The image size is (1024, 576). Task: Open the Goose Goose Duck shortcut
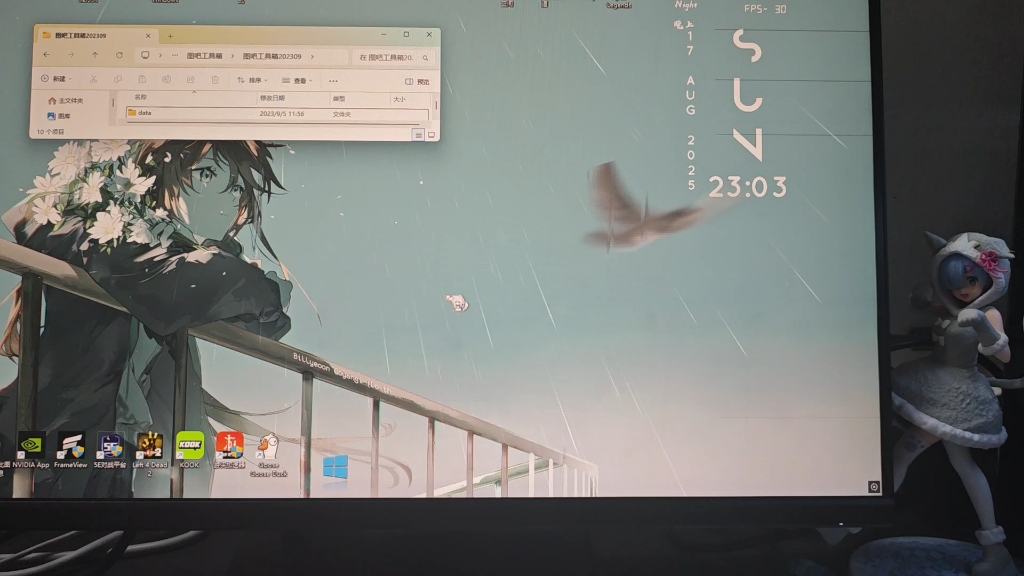point(268,455)
